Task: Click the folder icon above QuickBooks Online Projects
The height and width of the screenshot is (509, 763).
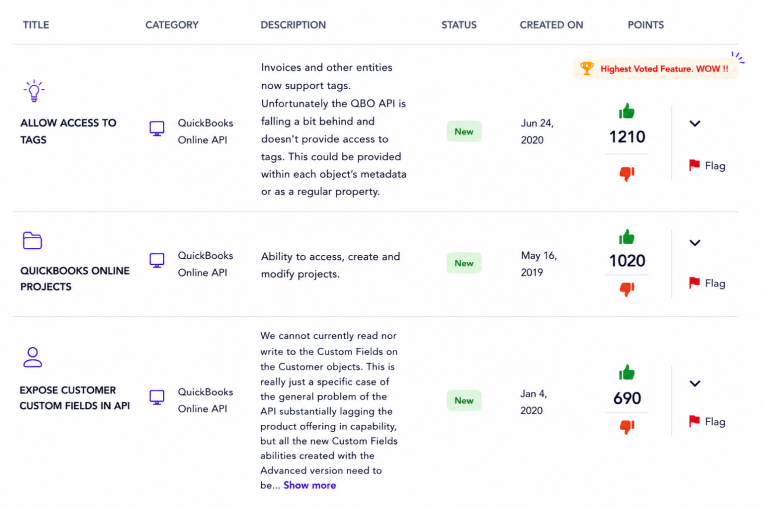Action: coord(33,240)
